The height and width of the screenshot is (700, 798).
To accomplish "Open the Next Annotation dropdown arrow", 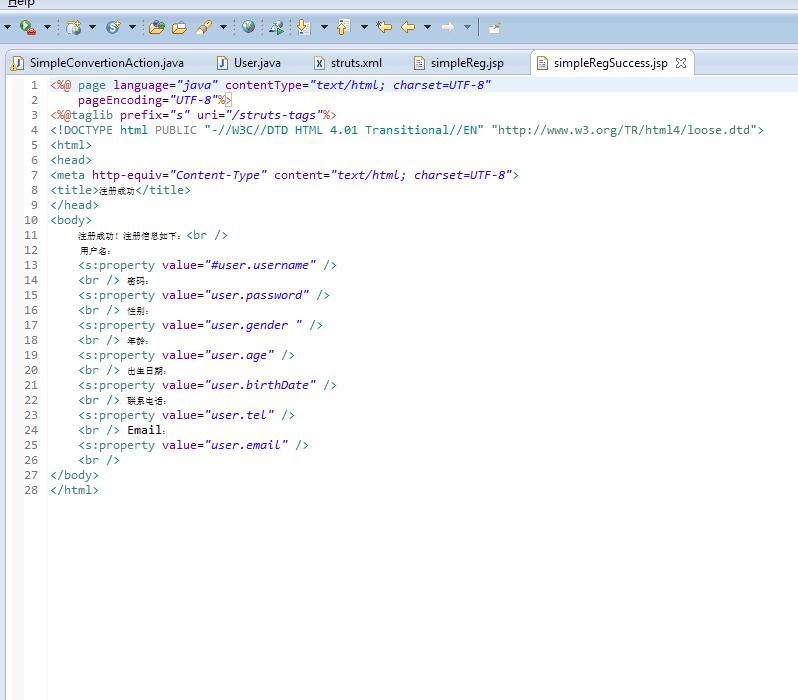I will 324,27.
